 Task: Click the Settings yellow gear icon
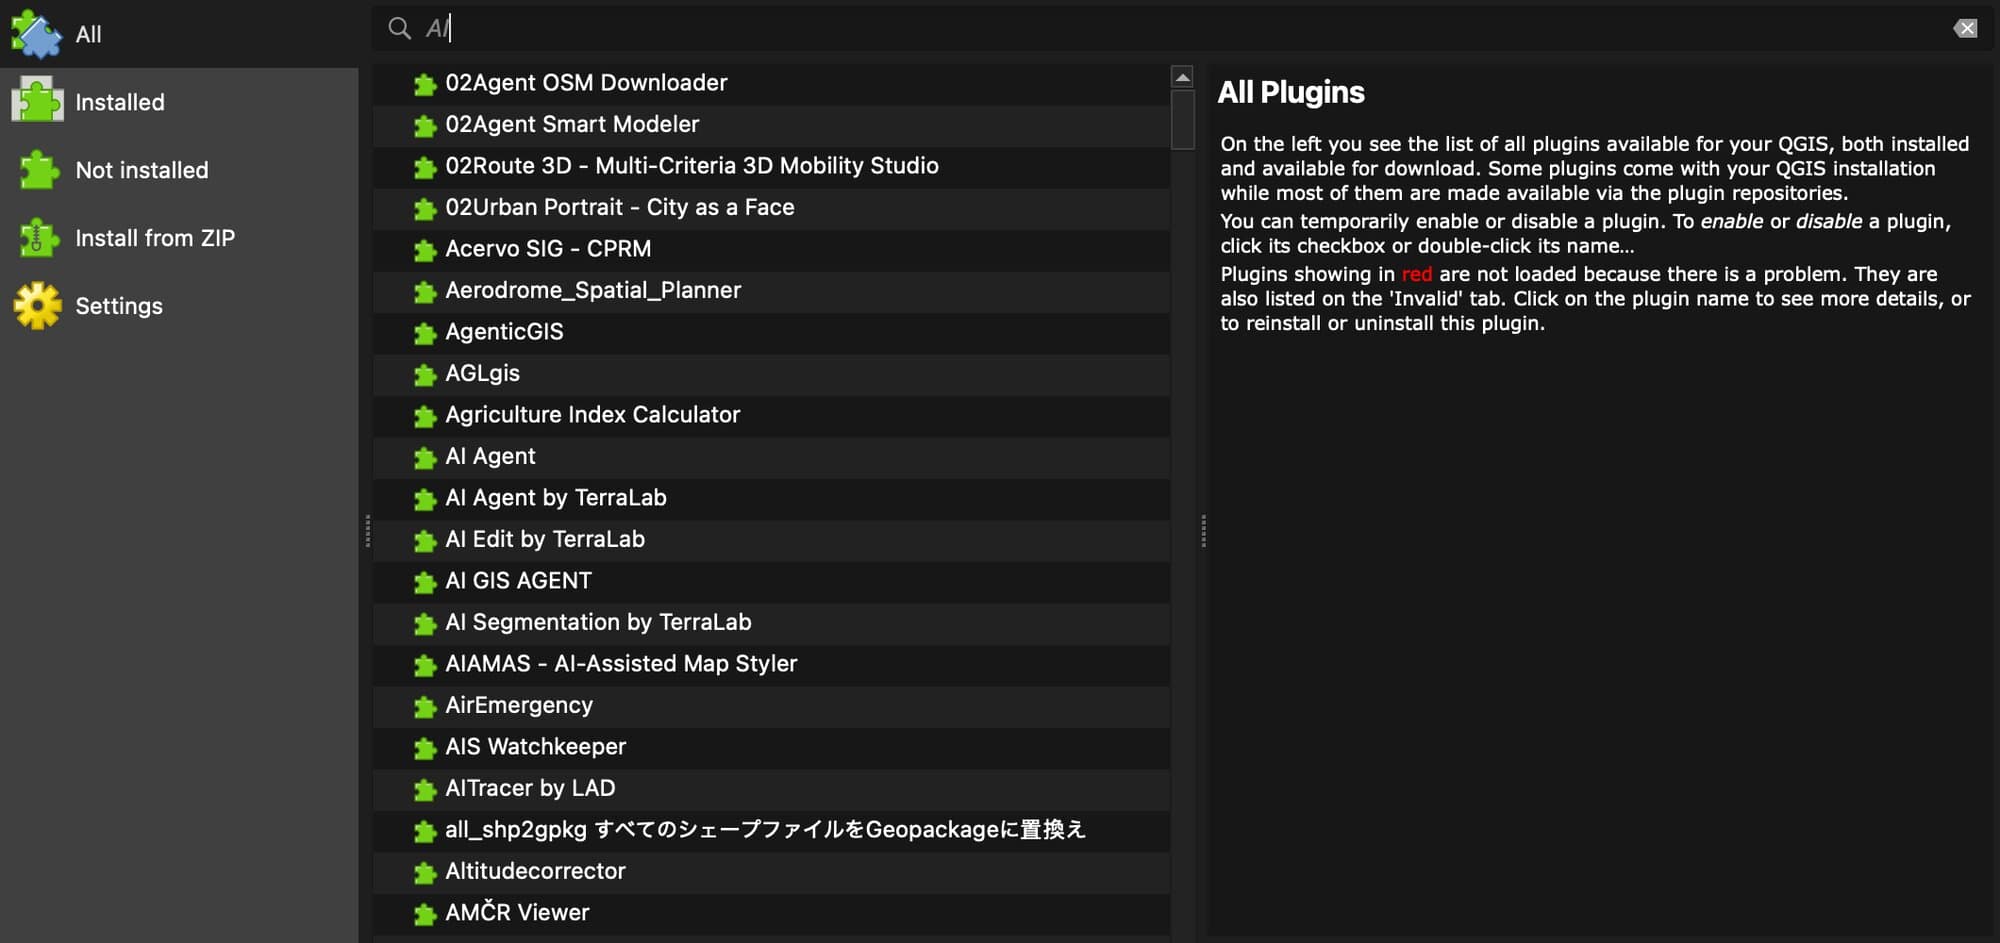click(38, 306)
